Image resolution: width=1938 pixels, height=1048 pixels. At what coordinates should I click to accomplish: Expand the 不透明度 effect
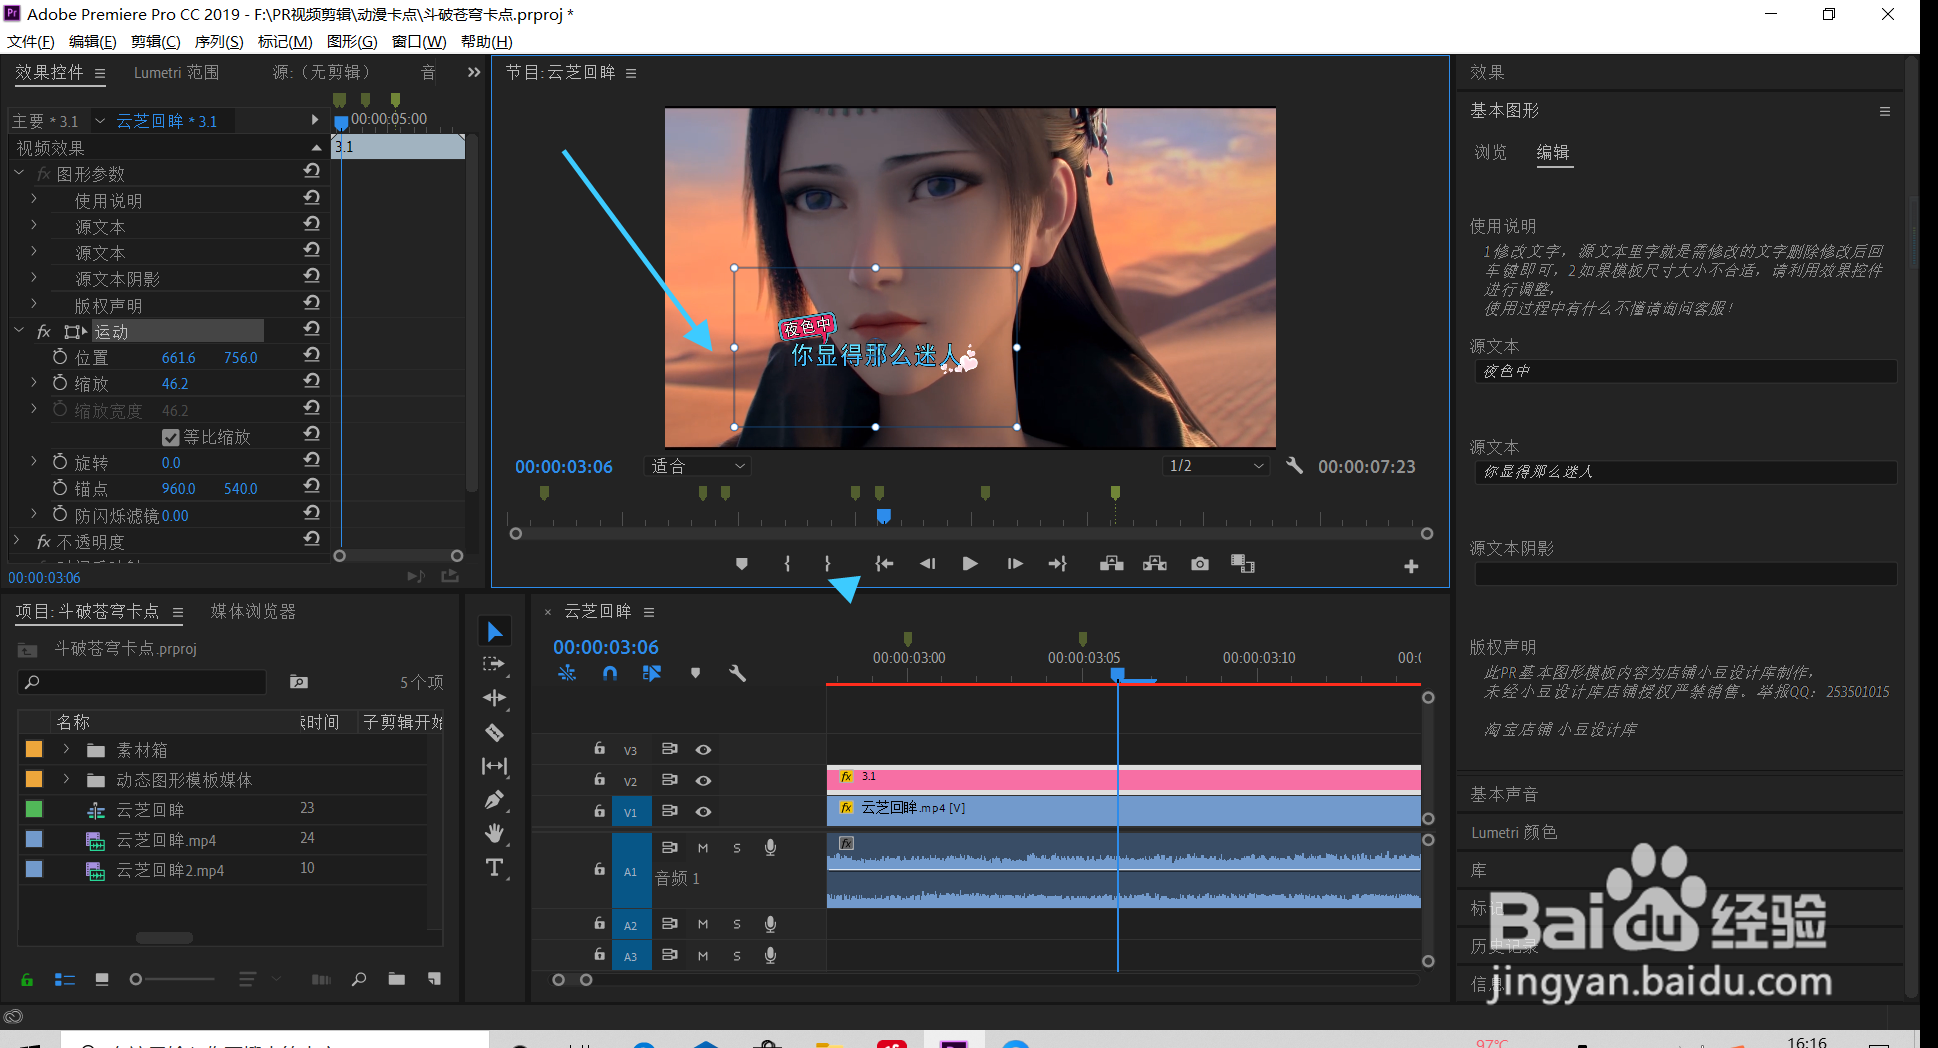coord(17,541)
